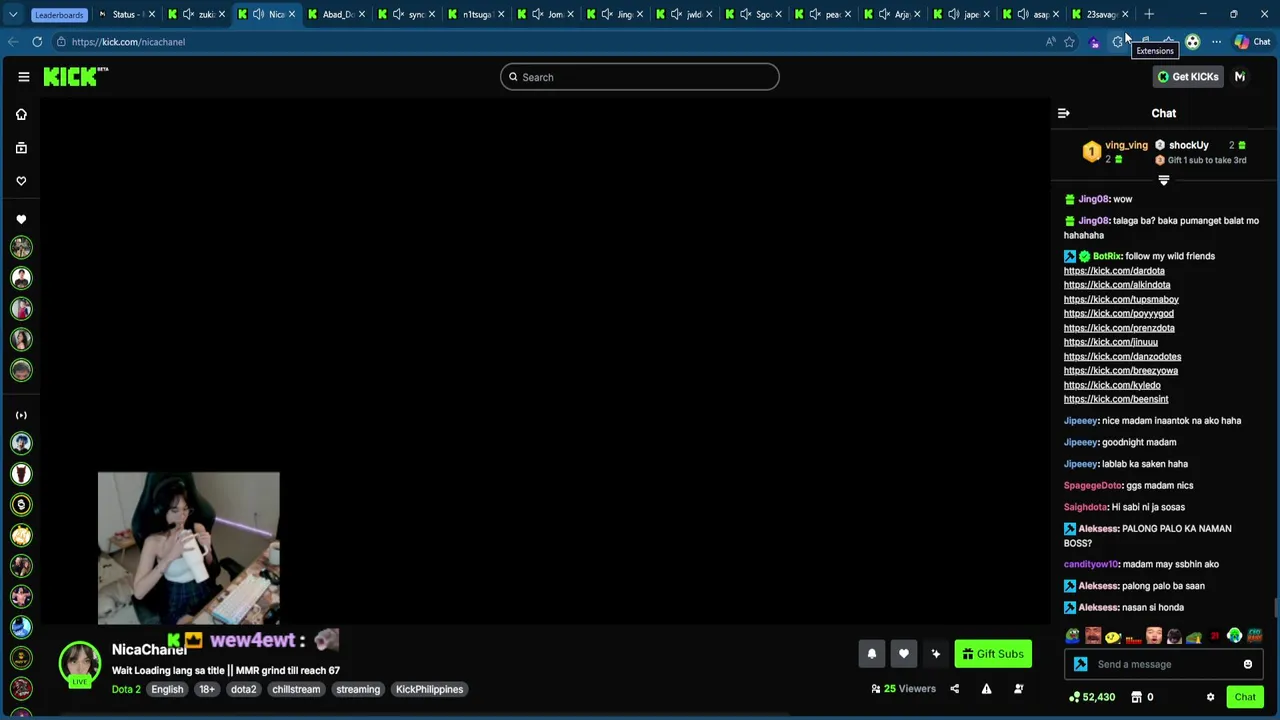Select the chillstream tag

click(296, 689)
